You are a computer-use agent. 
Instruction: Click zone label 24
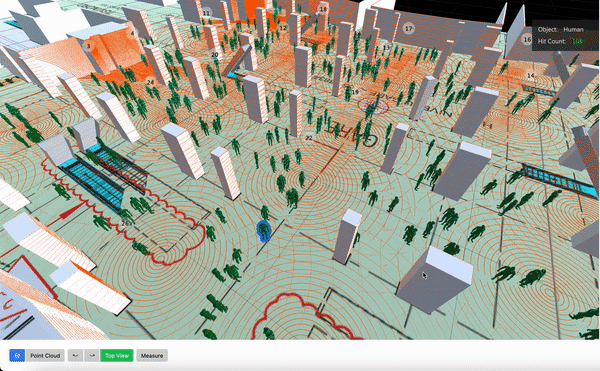tap(150, 82)
